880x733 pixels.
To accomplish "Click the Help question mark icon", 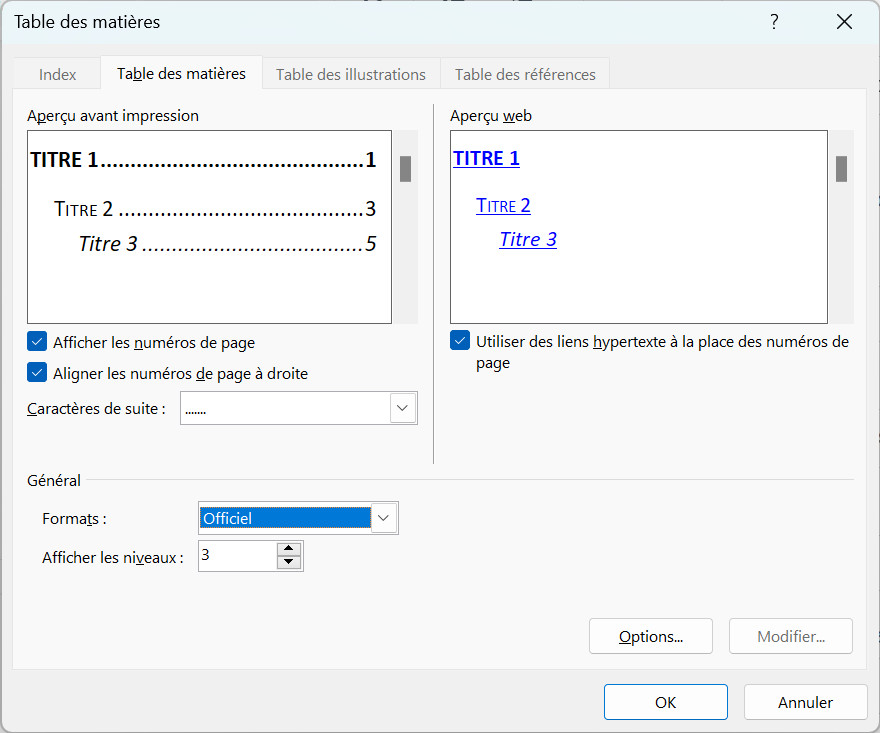I will [x=774, y=22].
